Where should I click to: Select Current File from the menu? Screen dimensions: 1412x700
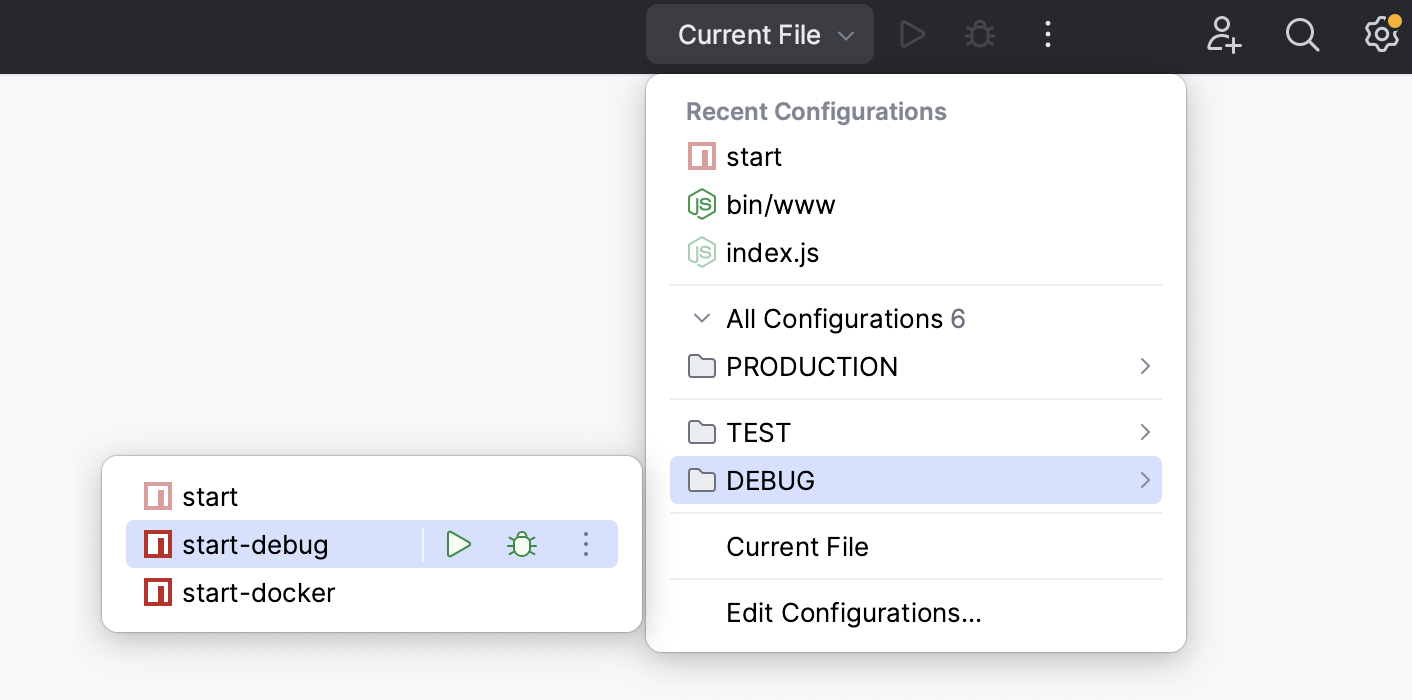click(797, 547)
